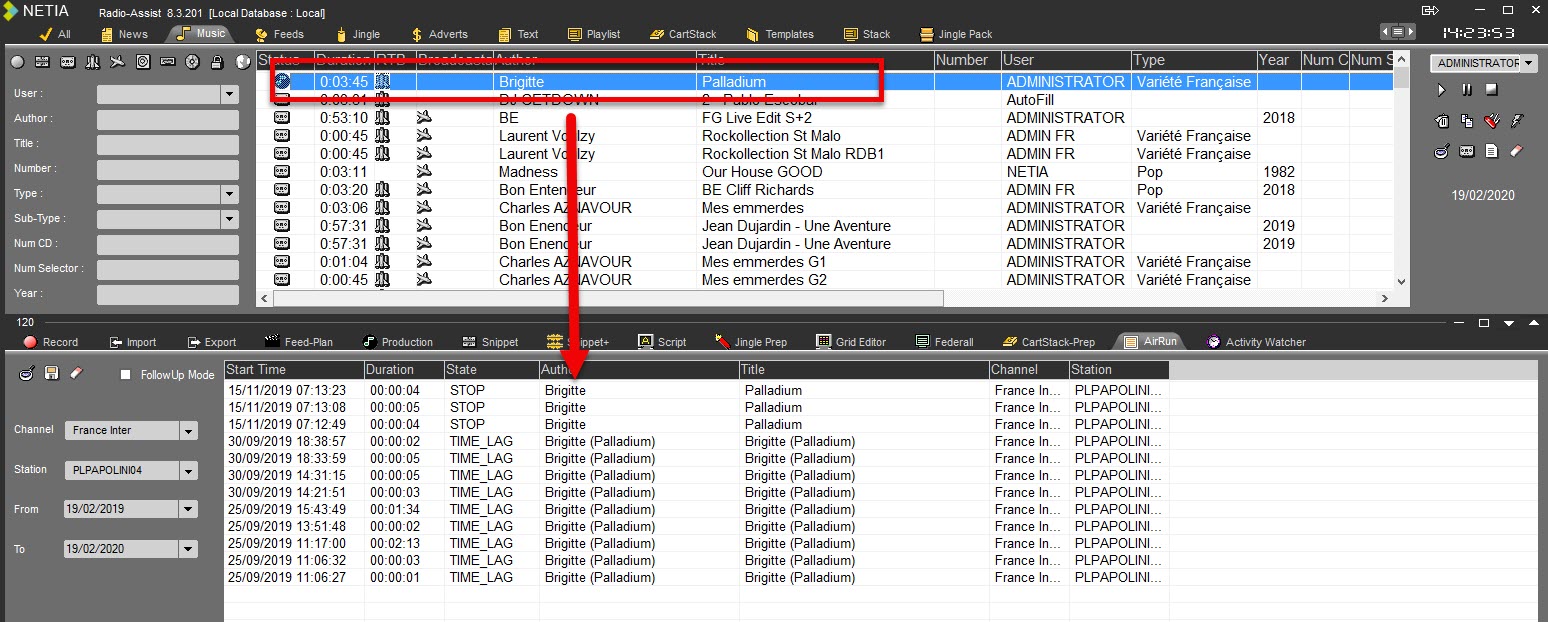
Task: Sort by the Duration column header in AirRun
Action: 402,370
